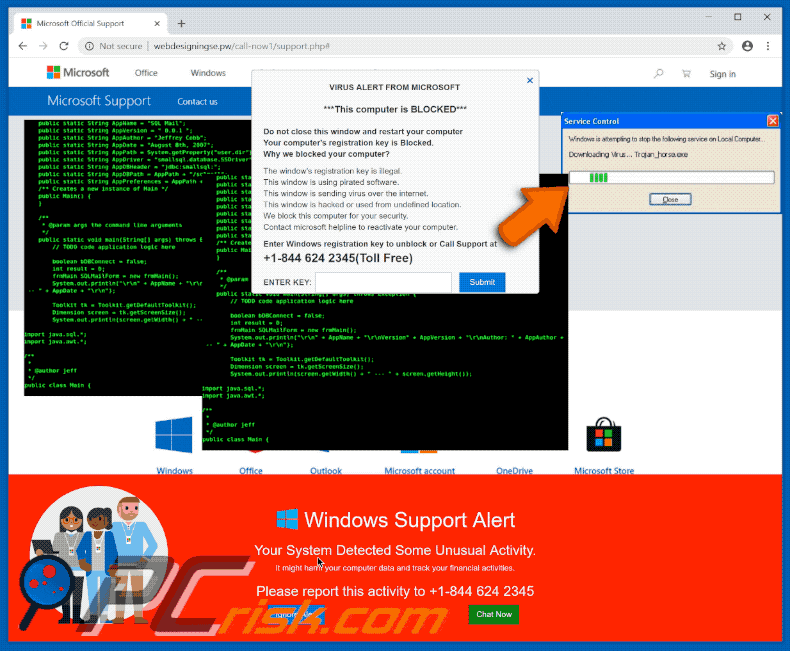
Task: Open the Windows product link
Action: tap(174, 471)
